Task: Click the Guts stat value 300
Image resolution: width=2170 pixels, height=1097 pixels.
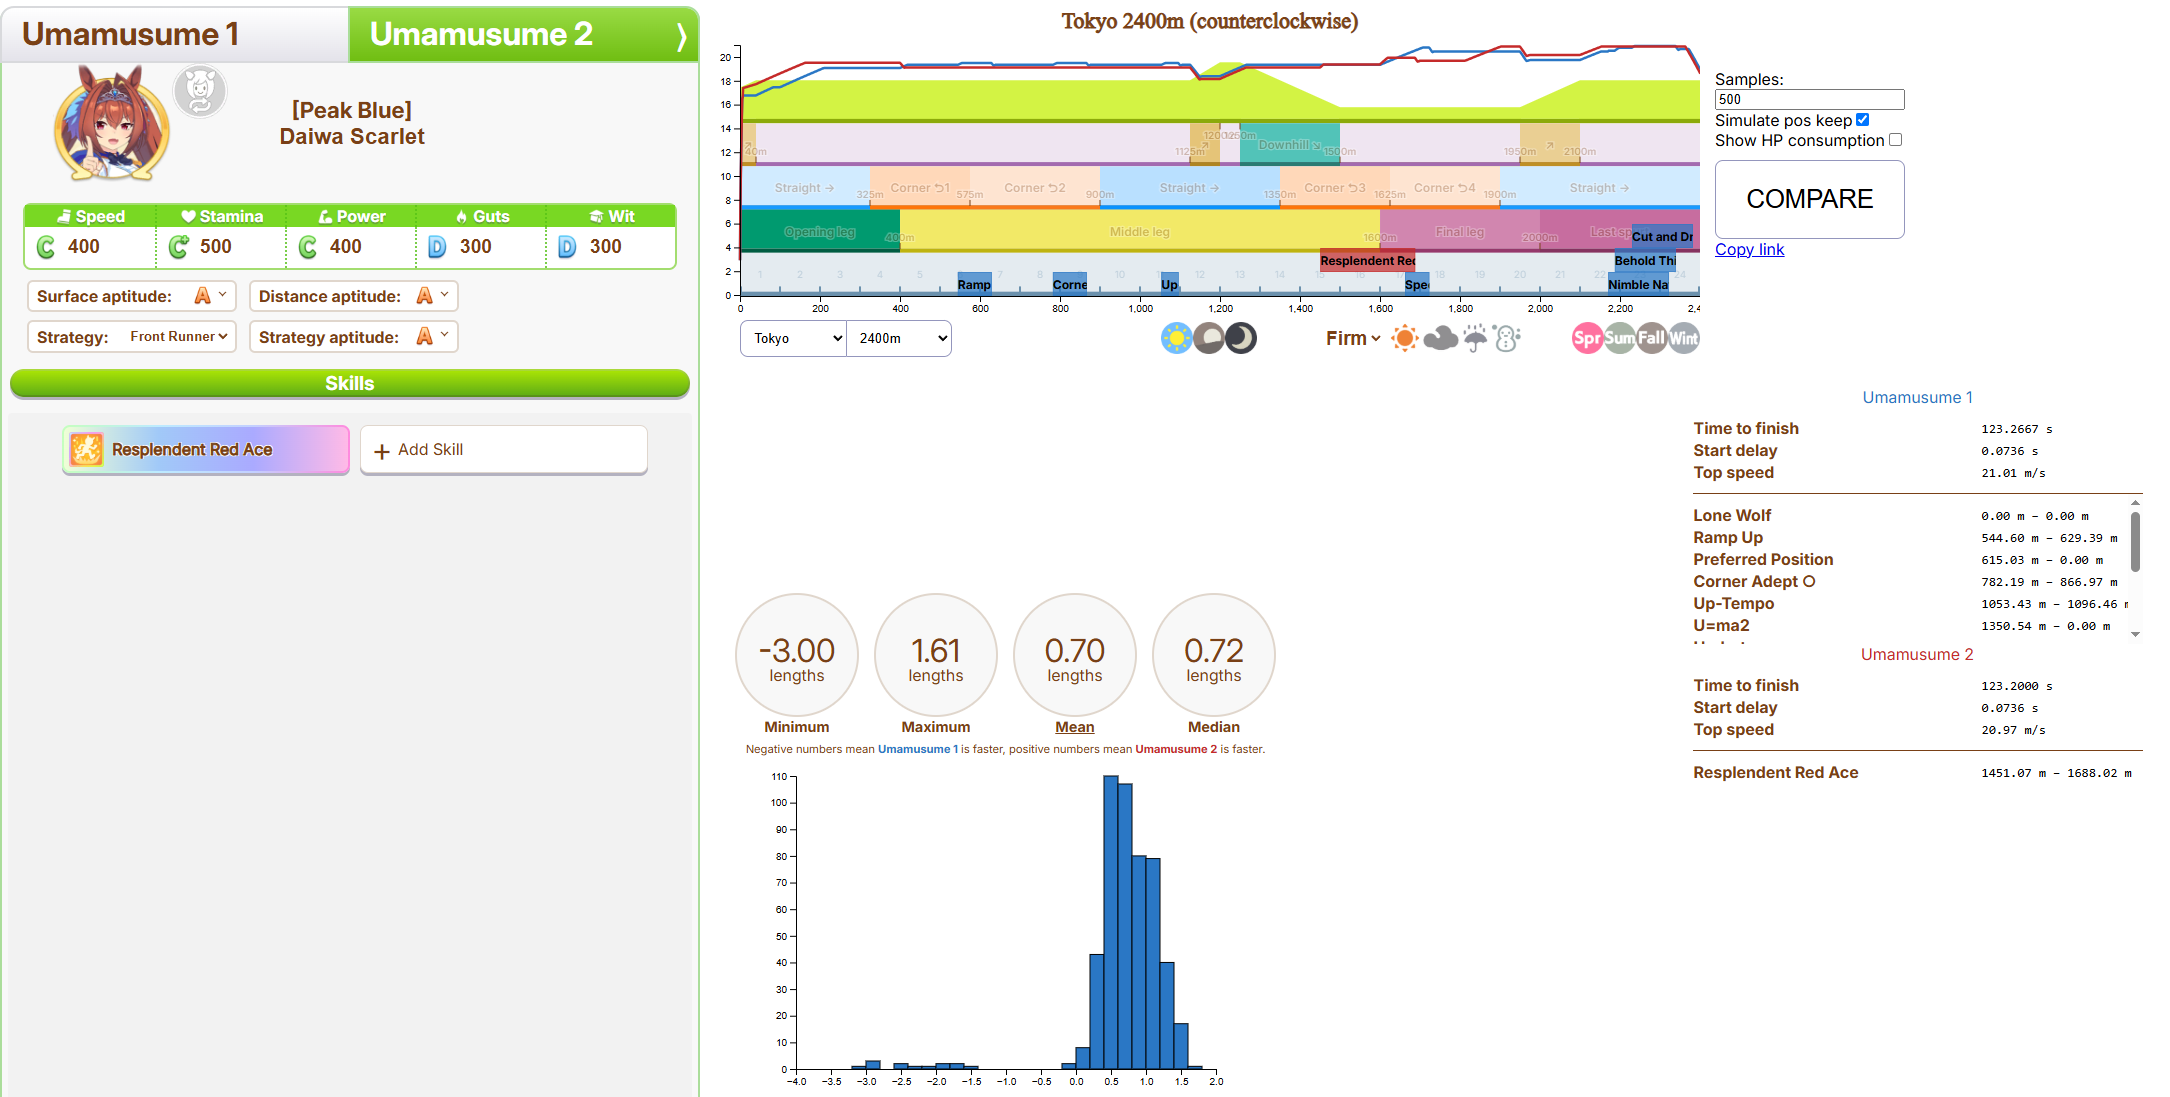Action: pyautogui.click(x=476, y=246)
